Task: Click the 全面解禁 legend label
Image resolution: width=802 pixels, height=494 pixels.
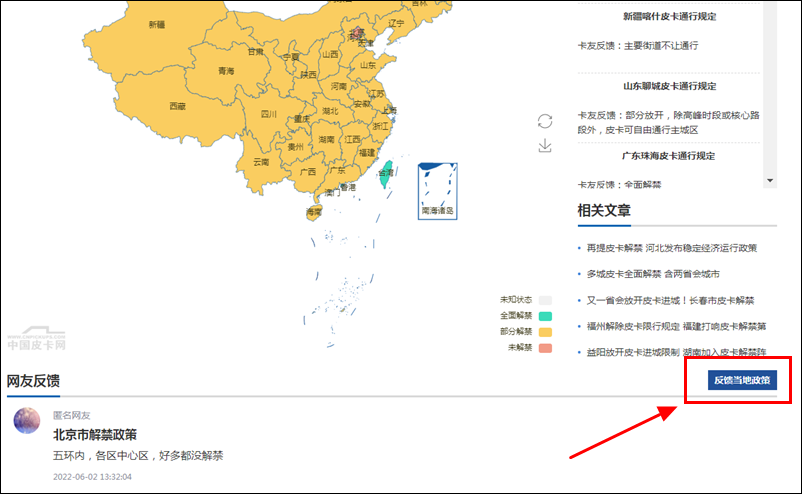Action: 516,316
